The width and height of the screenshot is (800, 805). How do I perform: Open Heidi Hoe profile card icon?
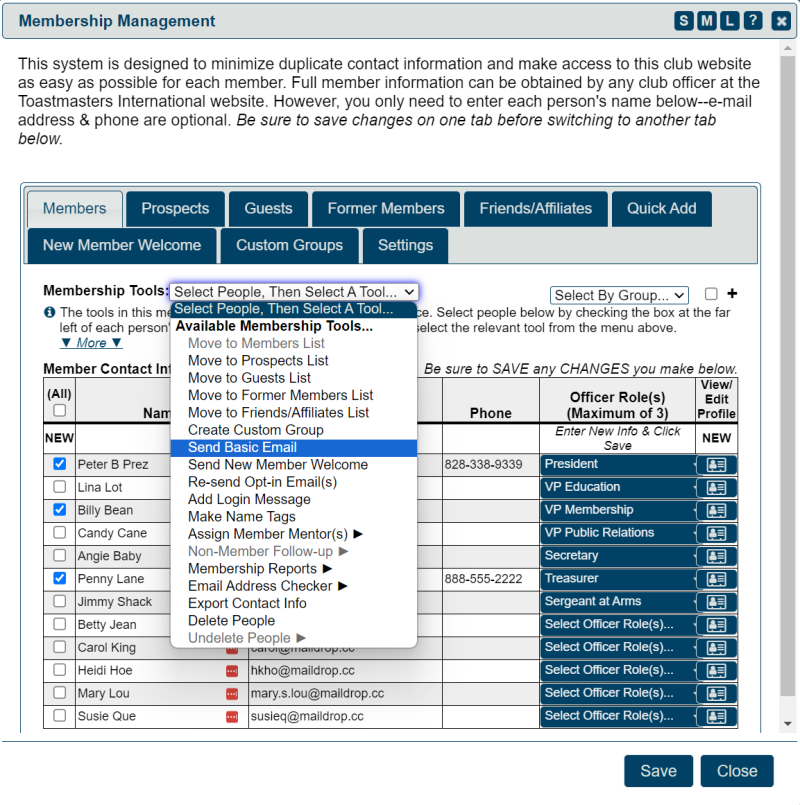716,670
